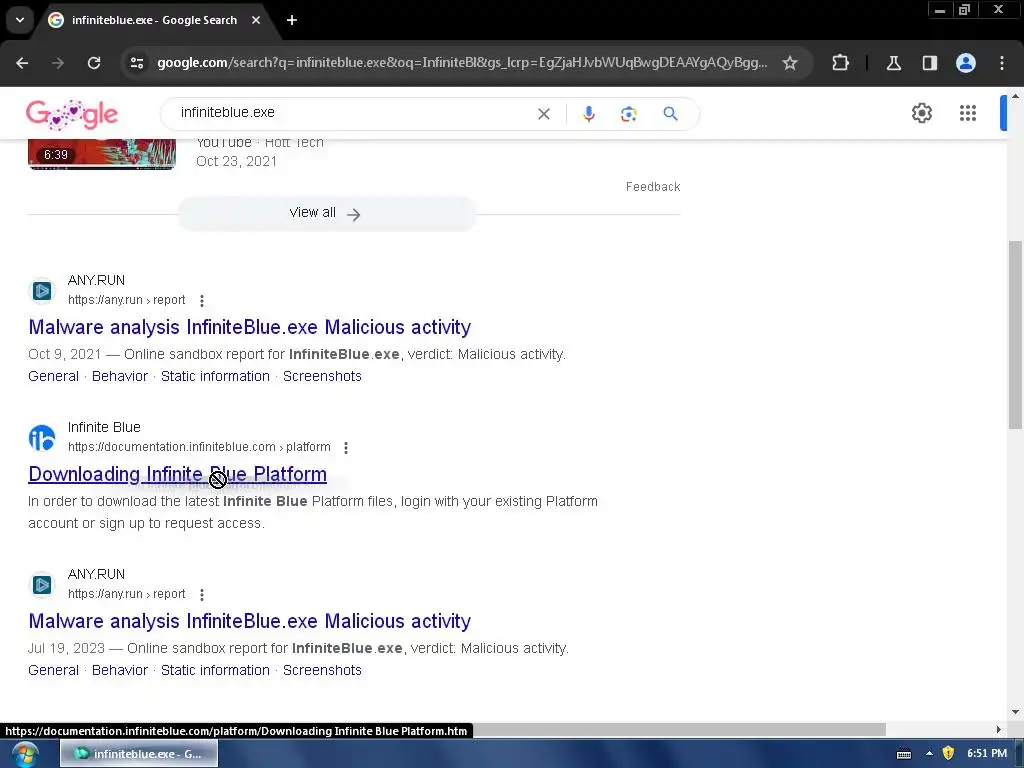Open Oct 9, 2021 Malware analysis InfiniteBlue.exe result
Screen dimensions: 1024x768
249,327
